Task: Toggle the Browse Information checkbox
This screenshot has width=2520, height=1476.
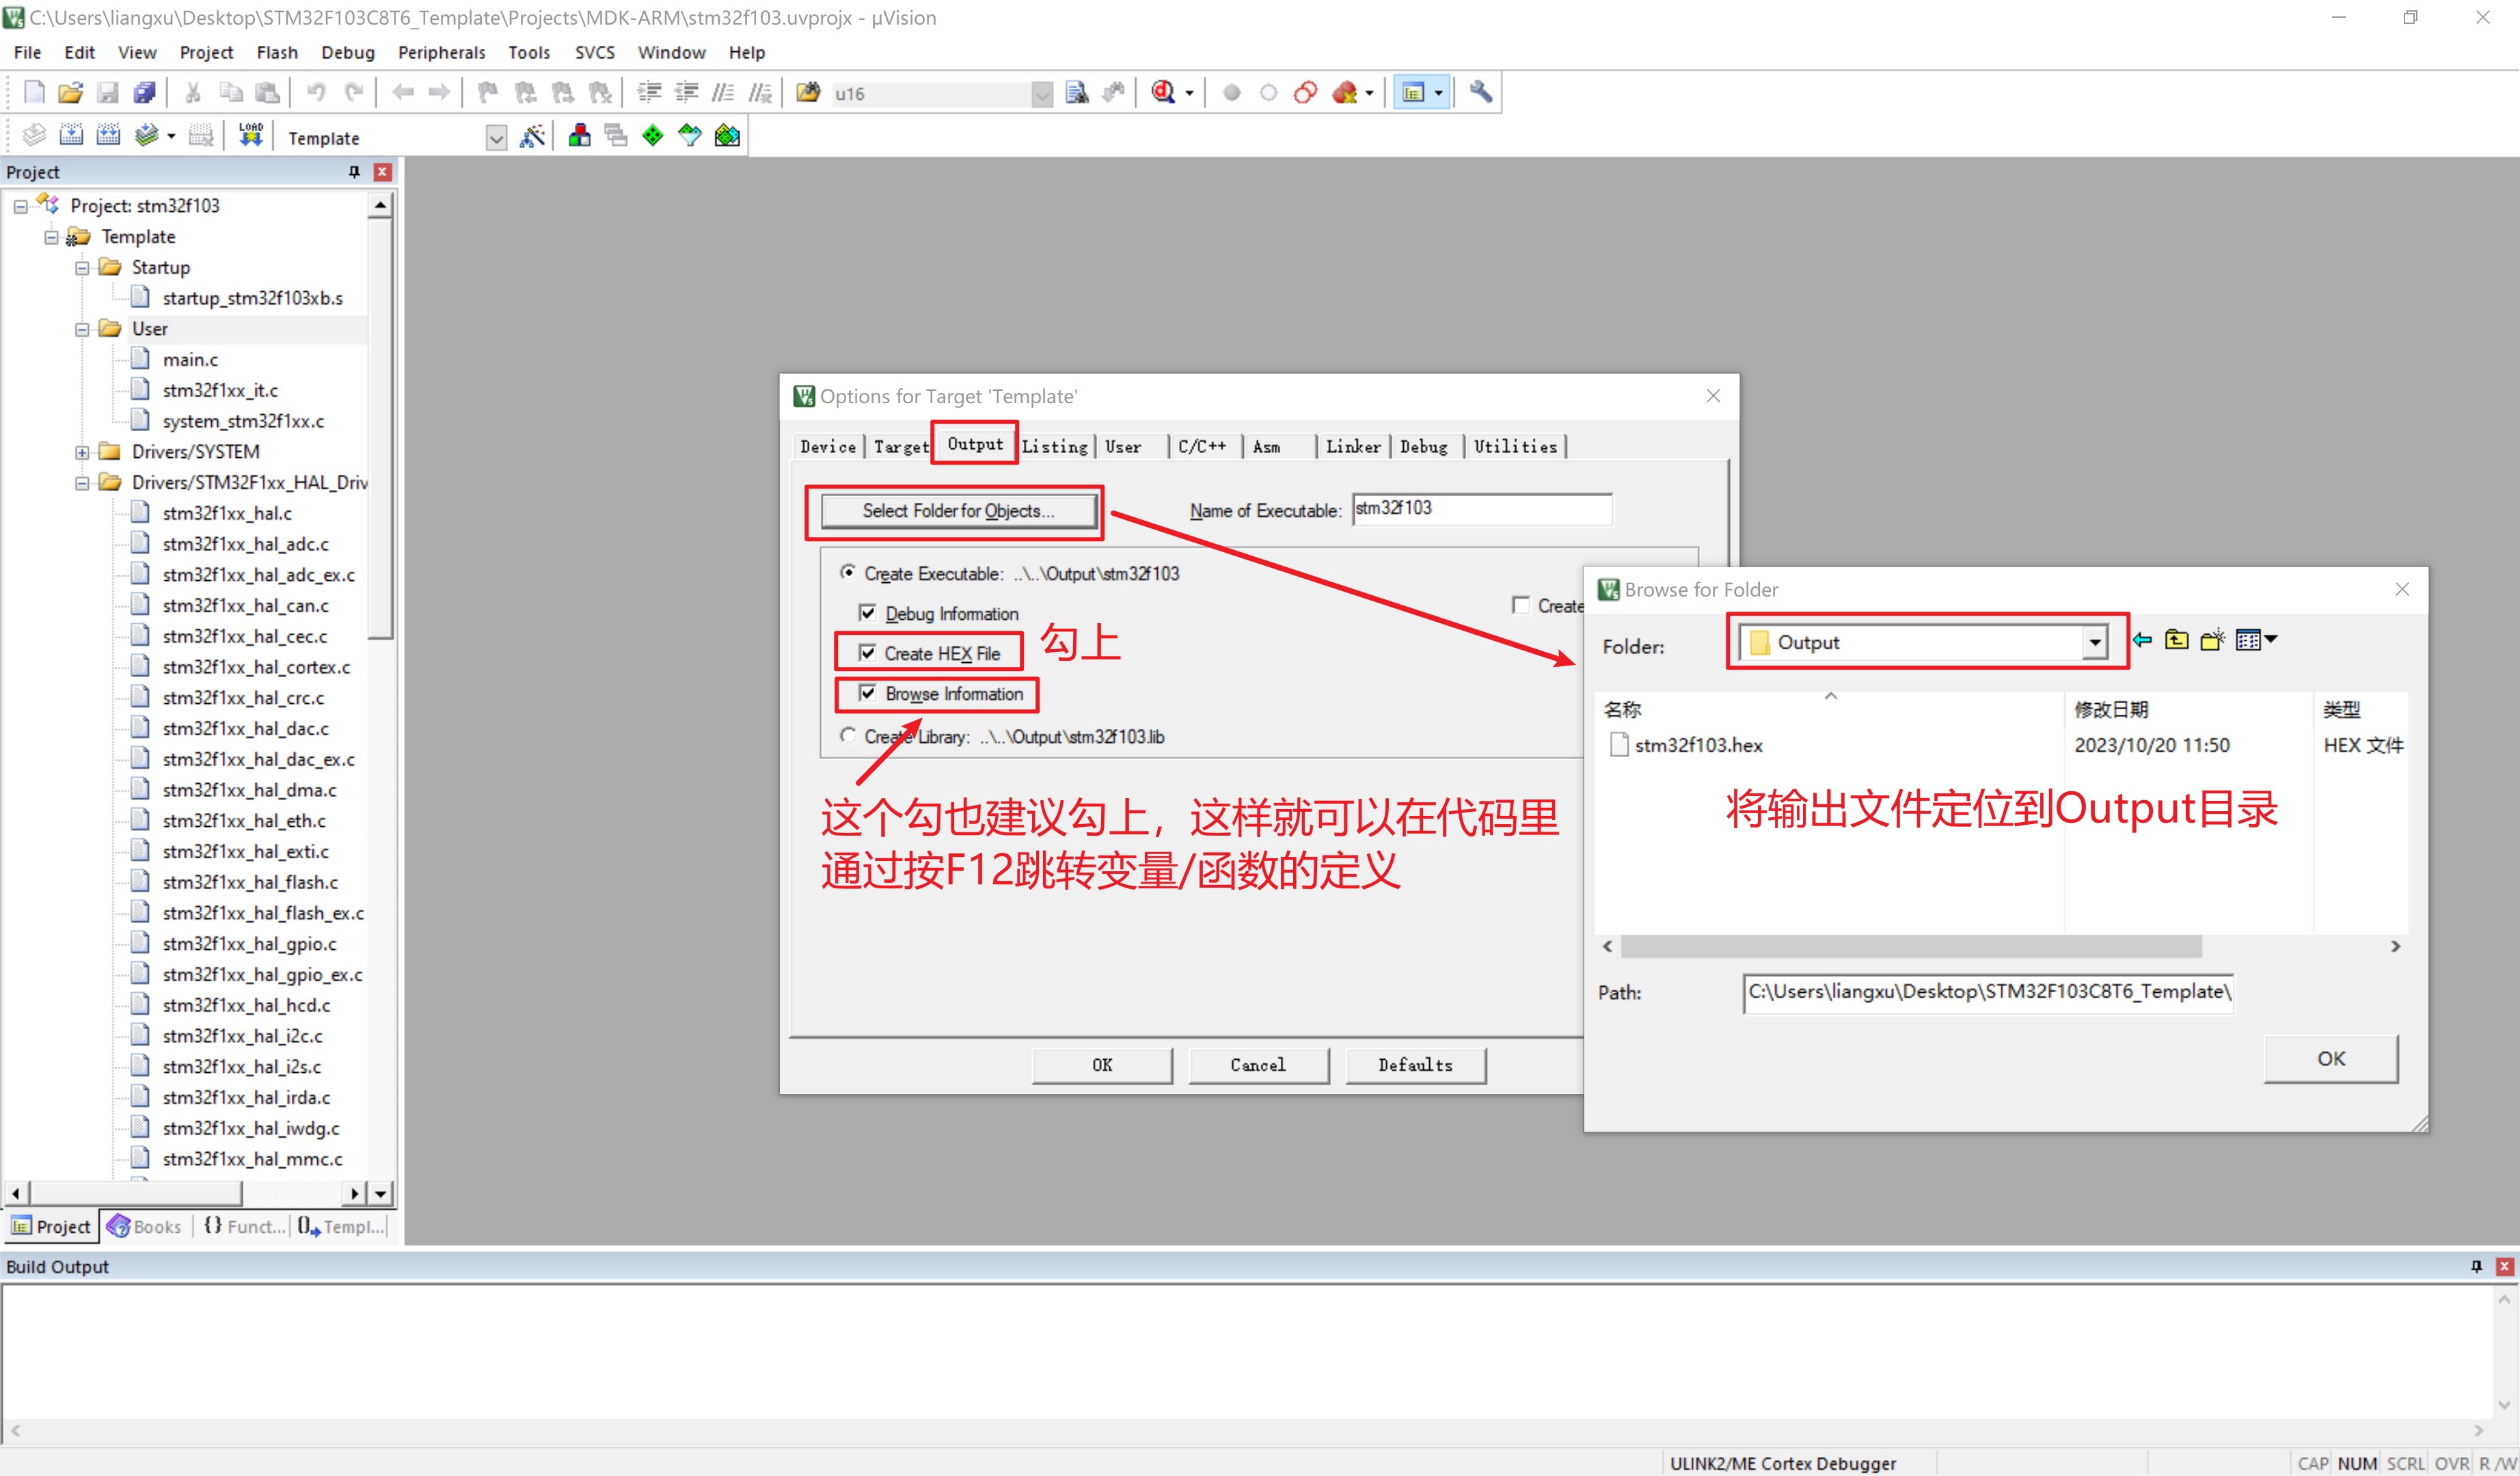Action: click(x=868, y=693)
